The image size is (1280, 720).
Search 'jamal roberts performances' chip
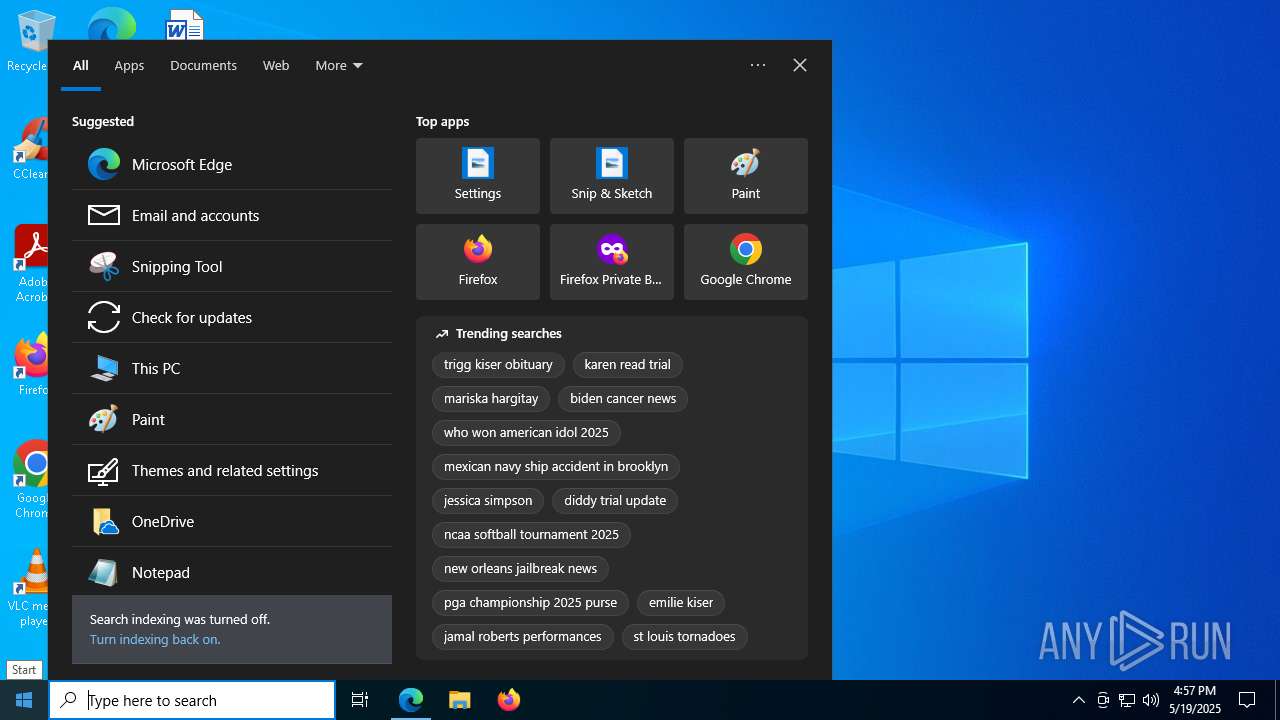click(x=523, y=637)
